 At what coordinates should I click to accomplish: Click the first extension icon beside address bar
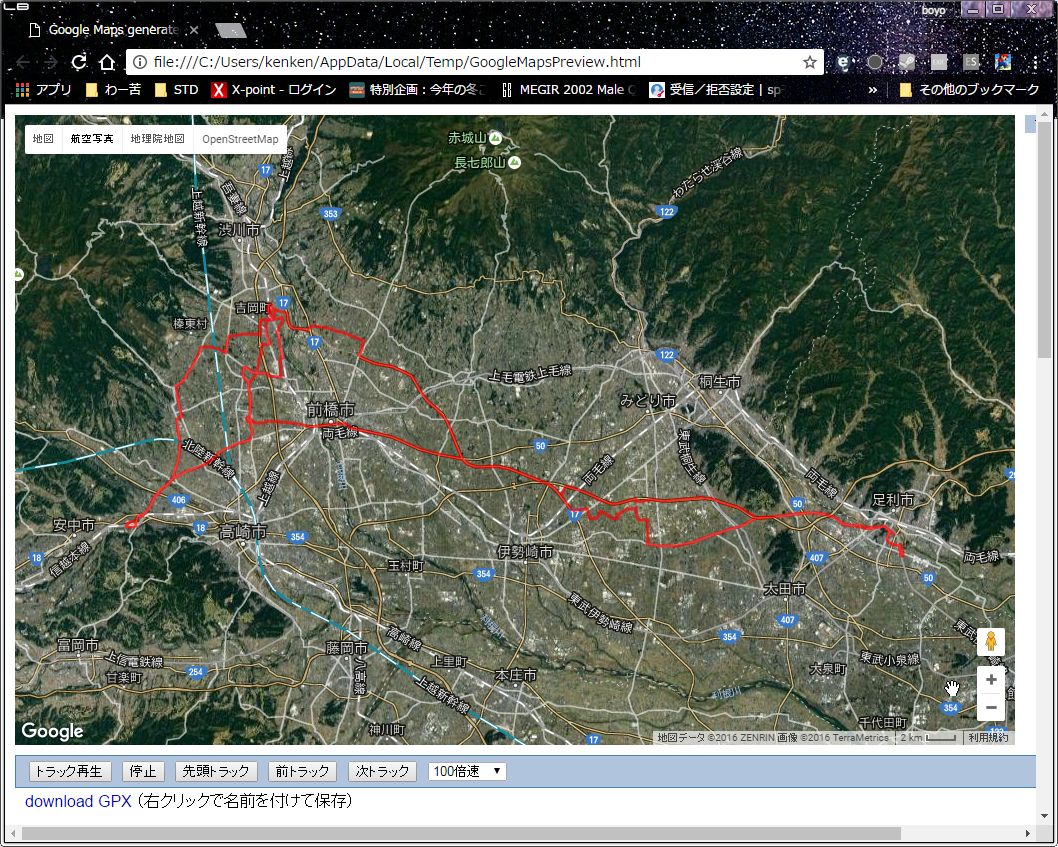click(843, 62)
